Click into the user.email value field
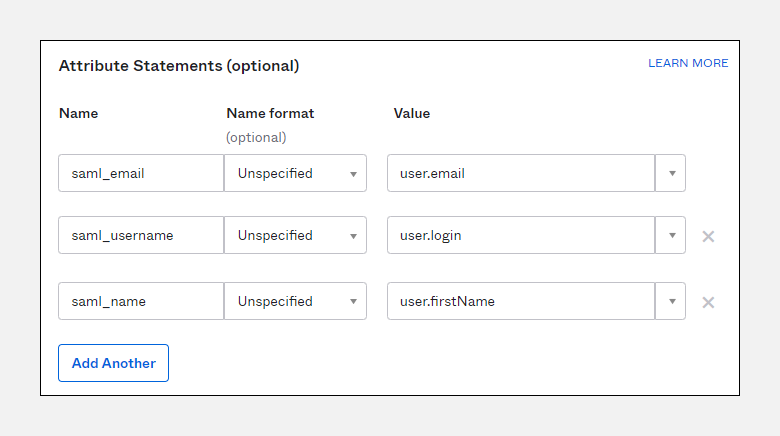The image size is (780, 436). (x=520, y=173)
